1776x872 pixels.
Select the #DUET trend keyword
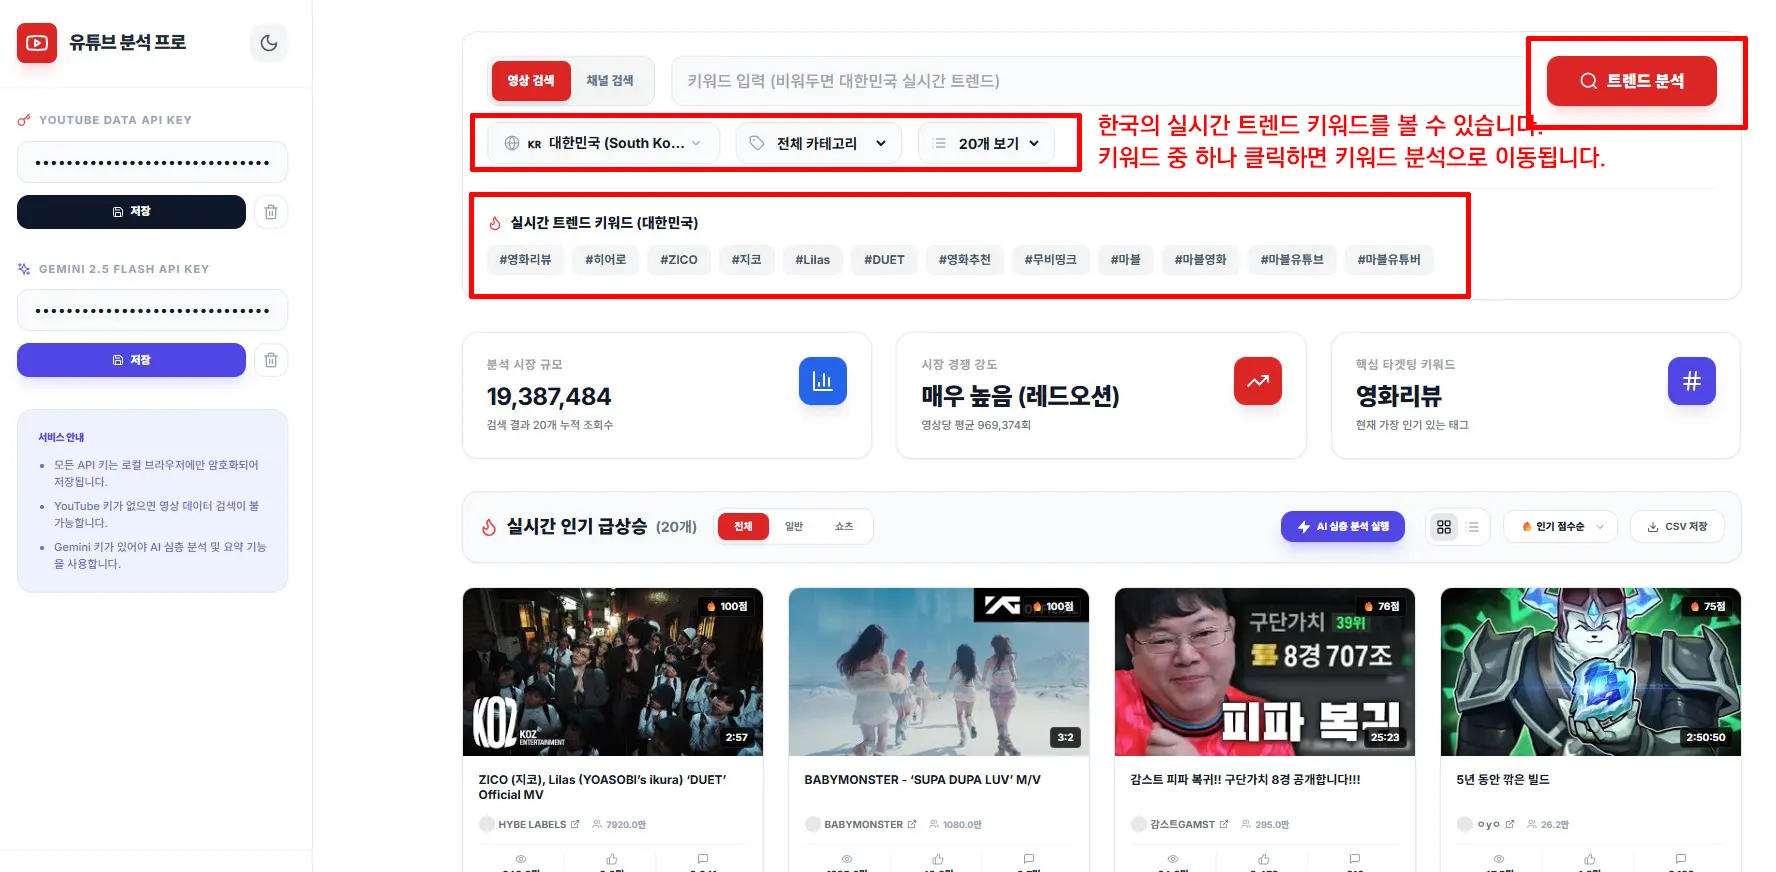click(x=884, y=260)
